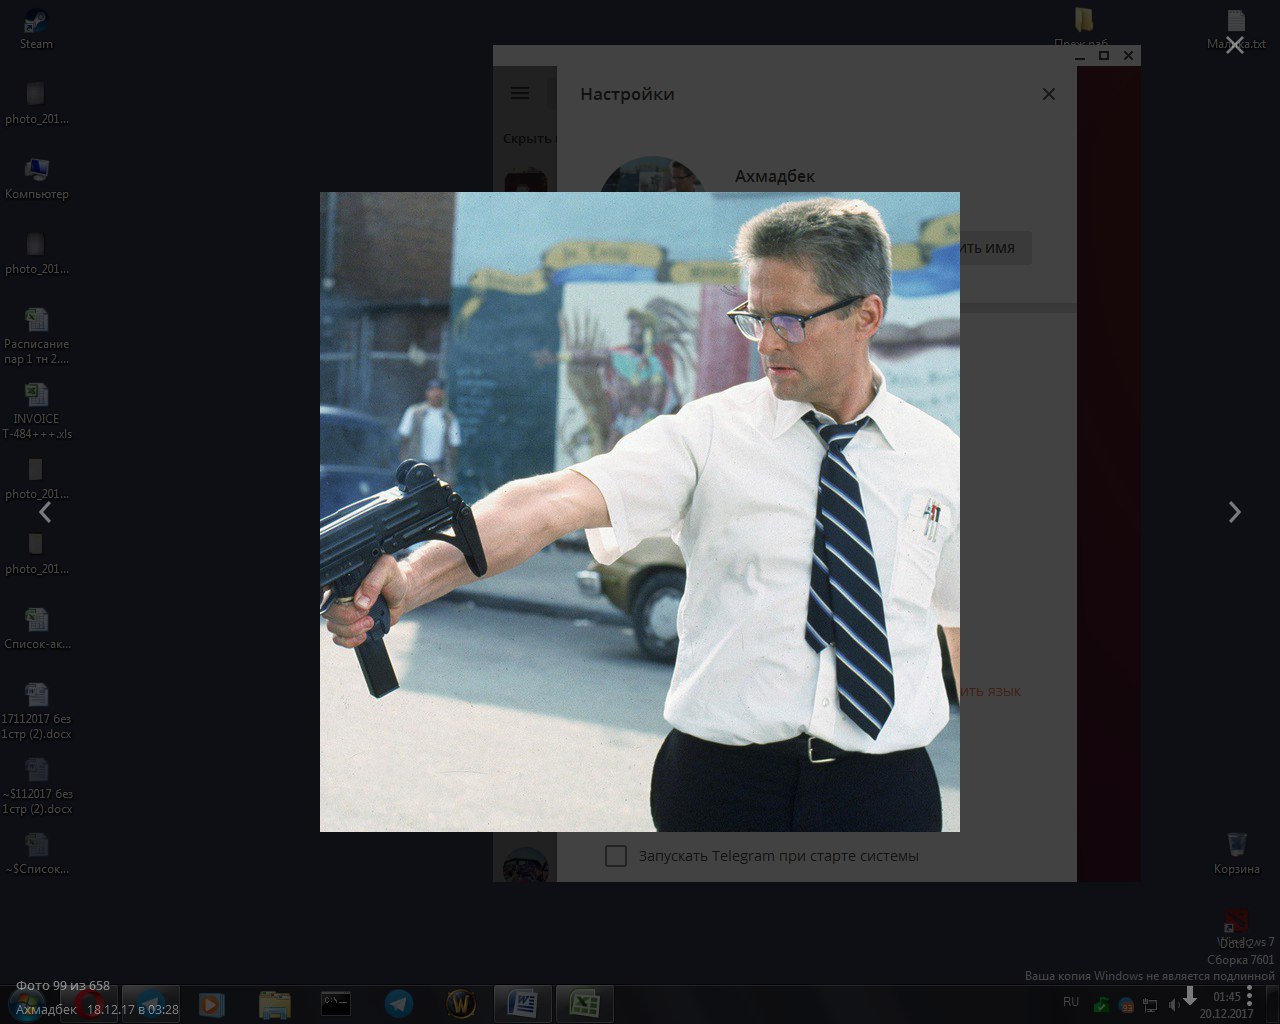Select the '~$112017 без 1стр (2).docx' file
Screen dimensions: 1280x1024
(37, 786)
